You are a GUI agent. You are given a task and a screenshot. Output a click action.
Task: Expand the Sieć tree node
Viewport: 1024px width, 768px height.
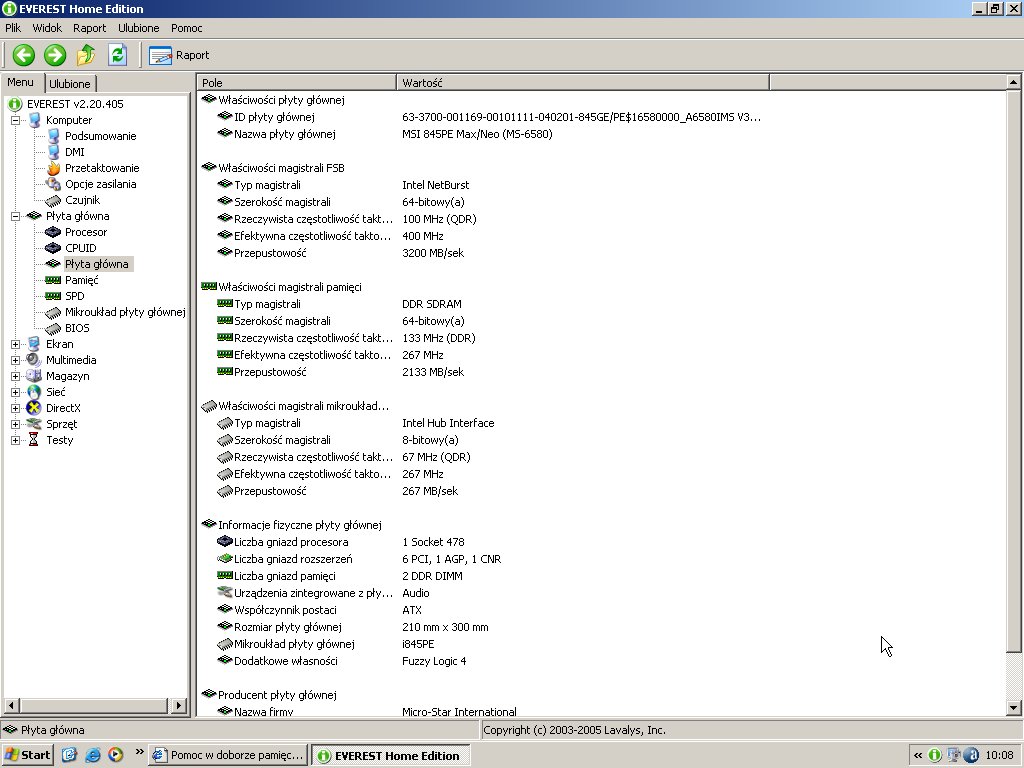16,392
